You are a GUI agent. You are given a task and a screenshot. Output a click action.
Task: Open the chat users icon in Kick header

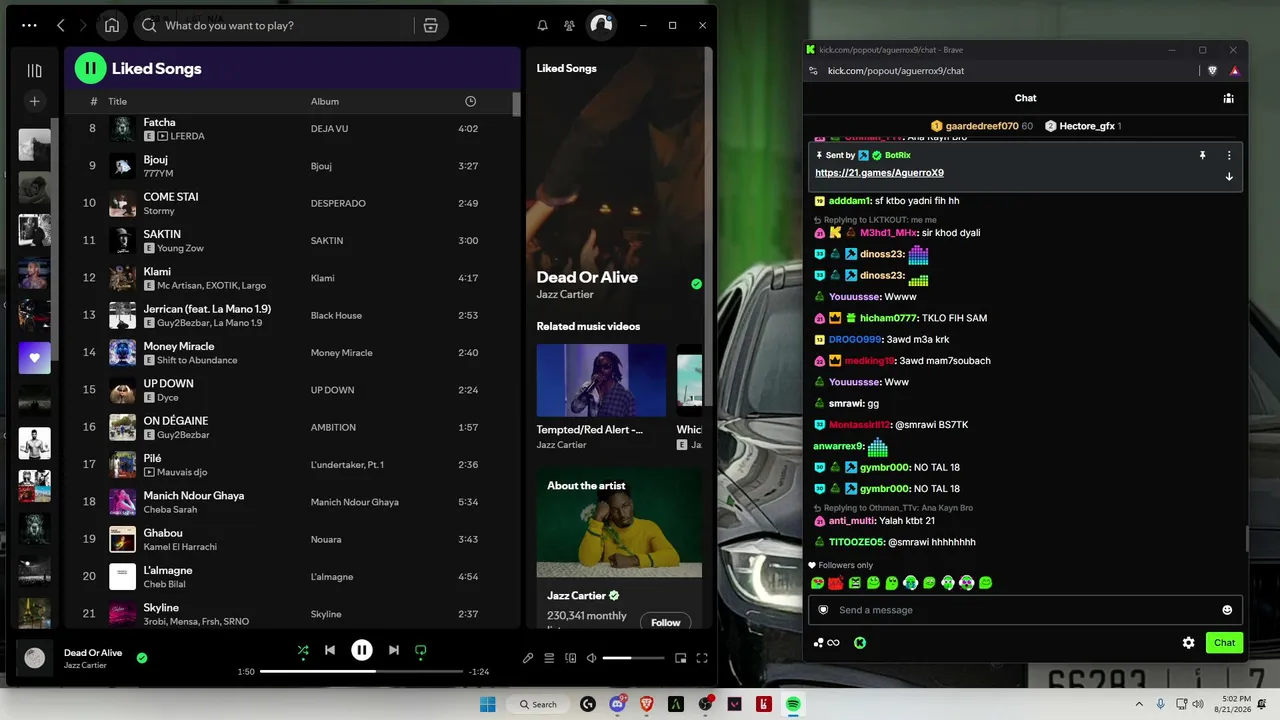1228,98
